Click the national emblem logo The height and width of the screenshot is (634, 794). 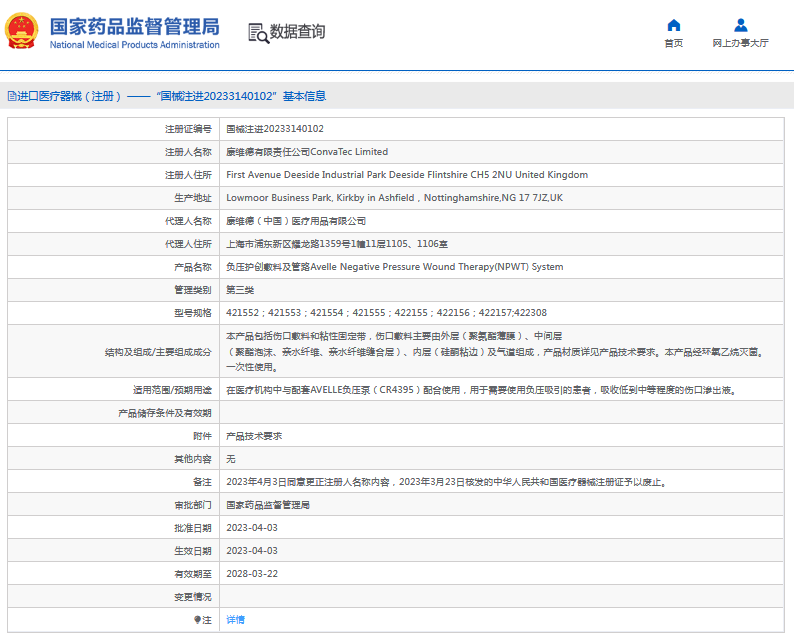(21, 31)
